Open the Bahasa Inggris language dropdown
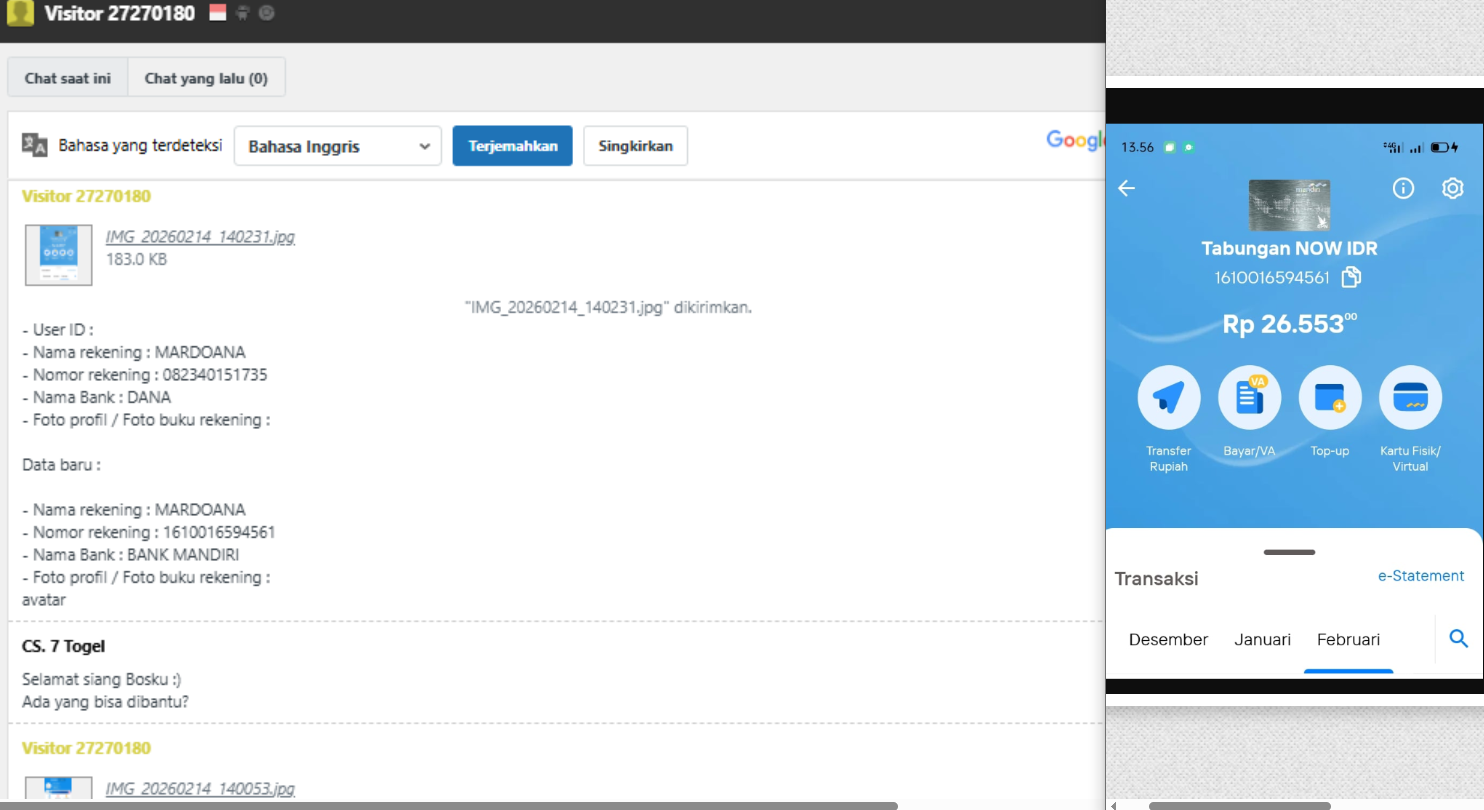Image resolution: width=1484 pixels, height=810 pixels. 338,146
